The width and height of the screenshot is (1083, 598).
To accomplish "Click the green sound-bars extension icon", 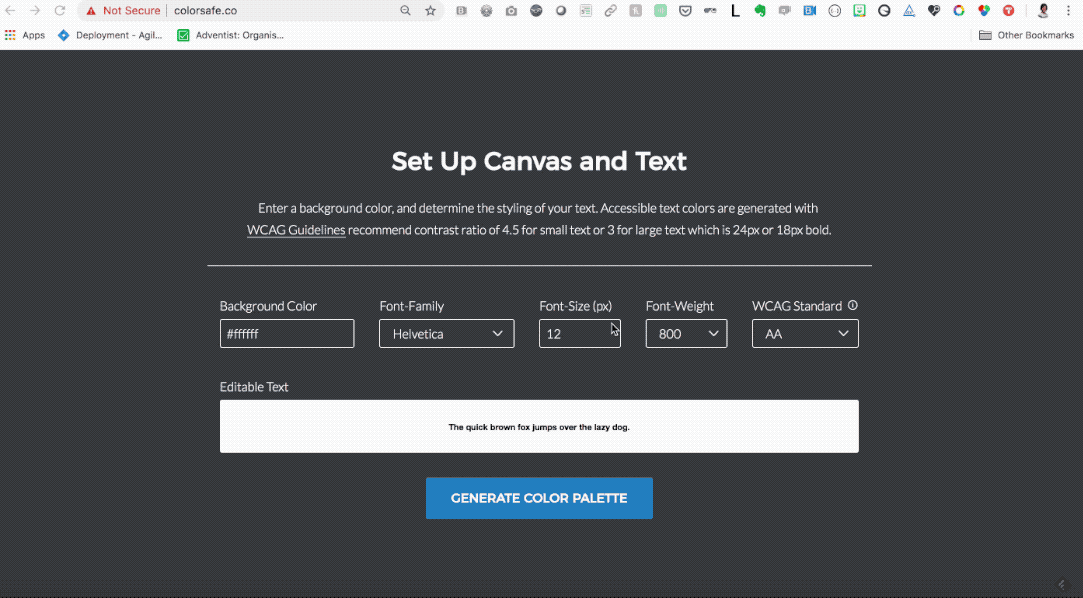I will click(660, 10).
